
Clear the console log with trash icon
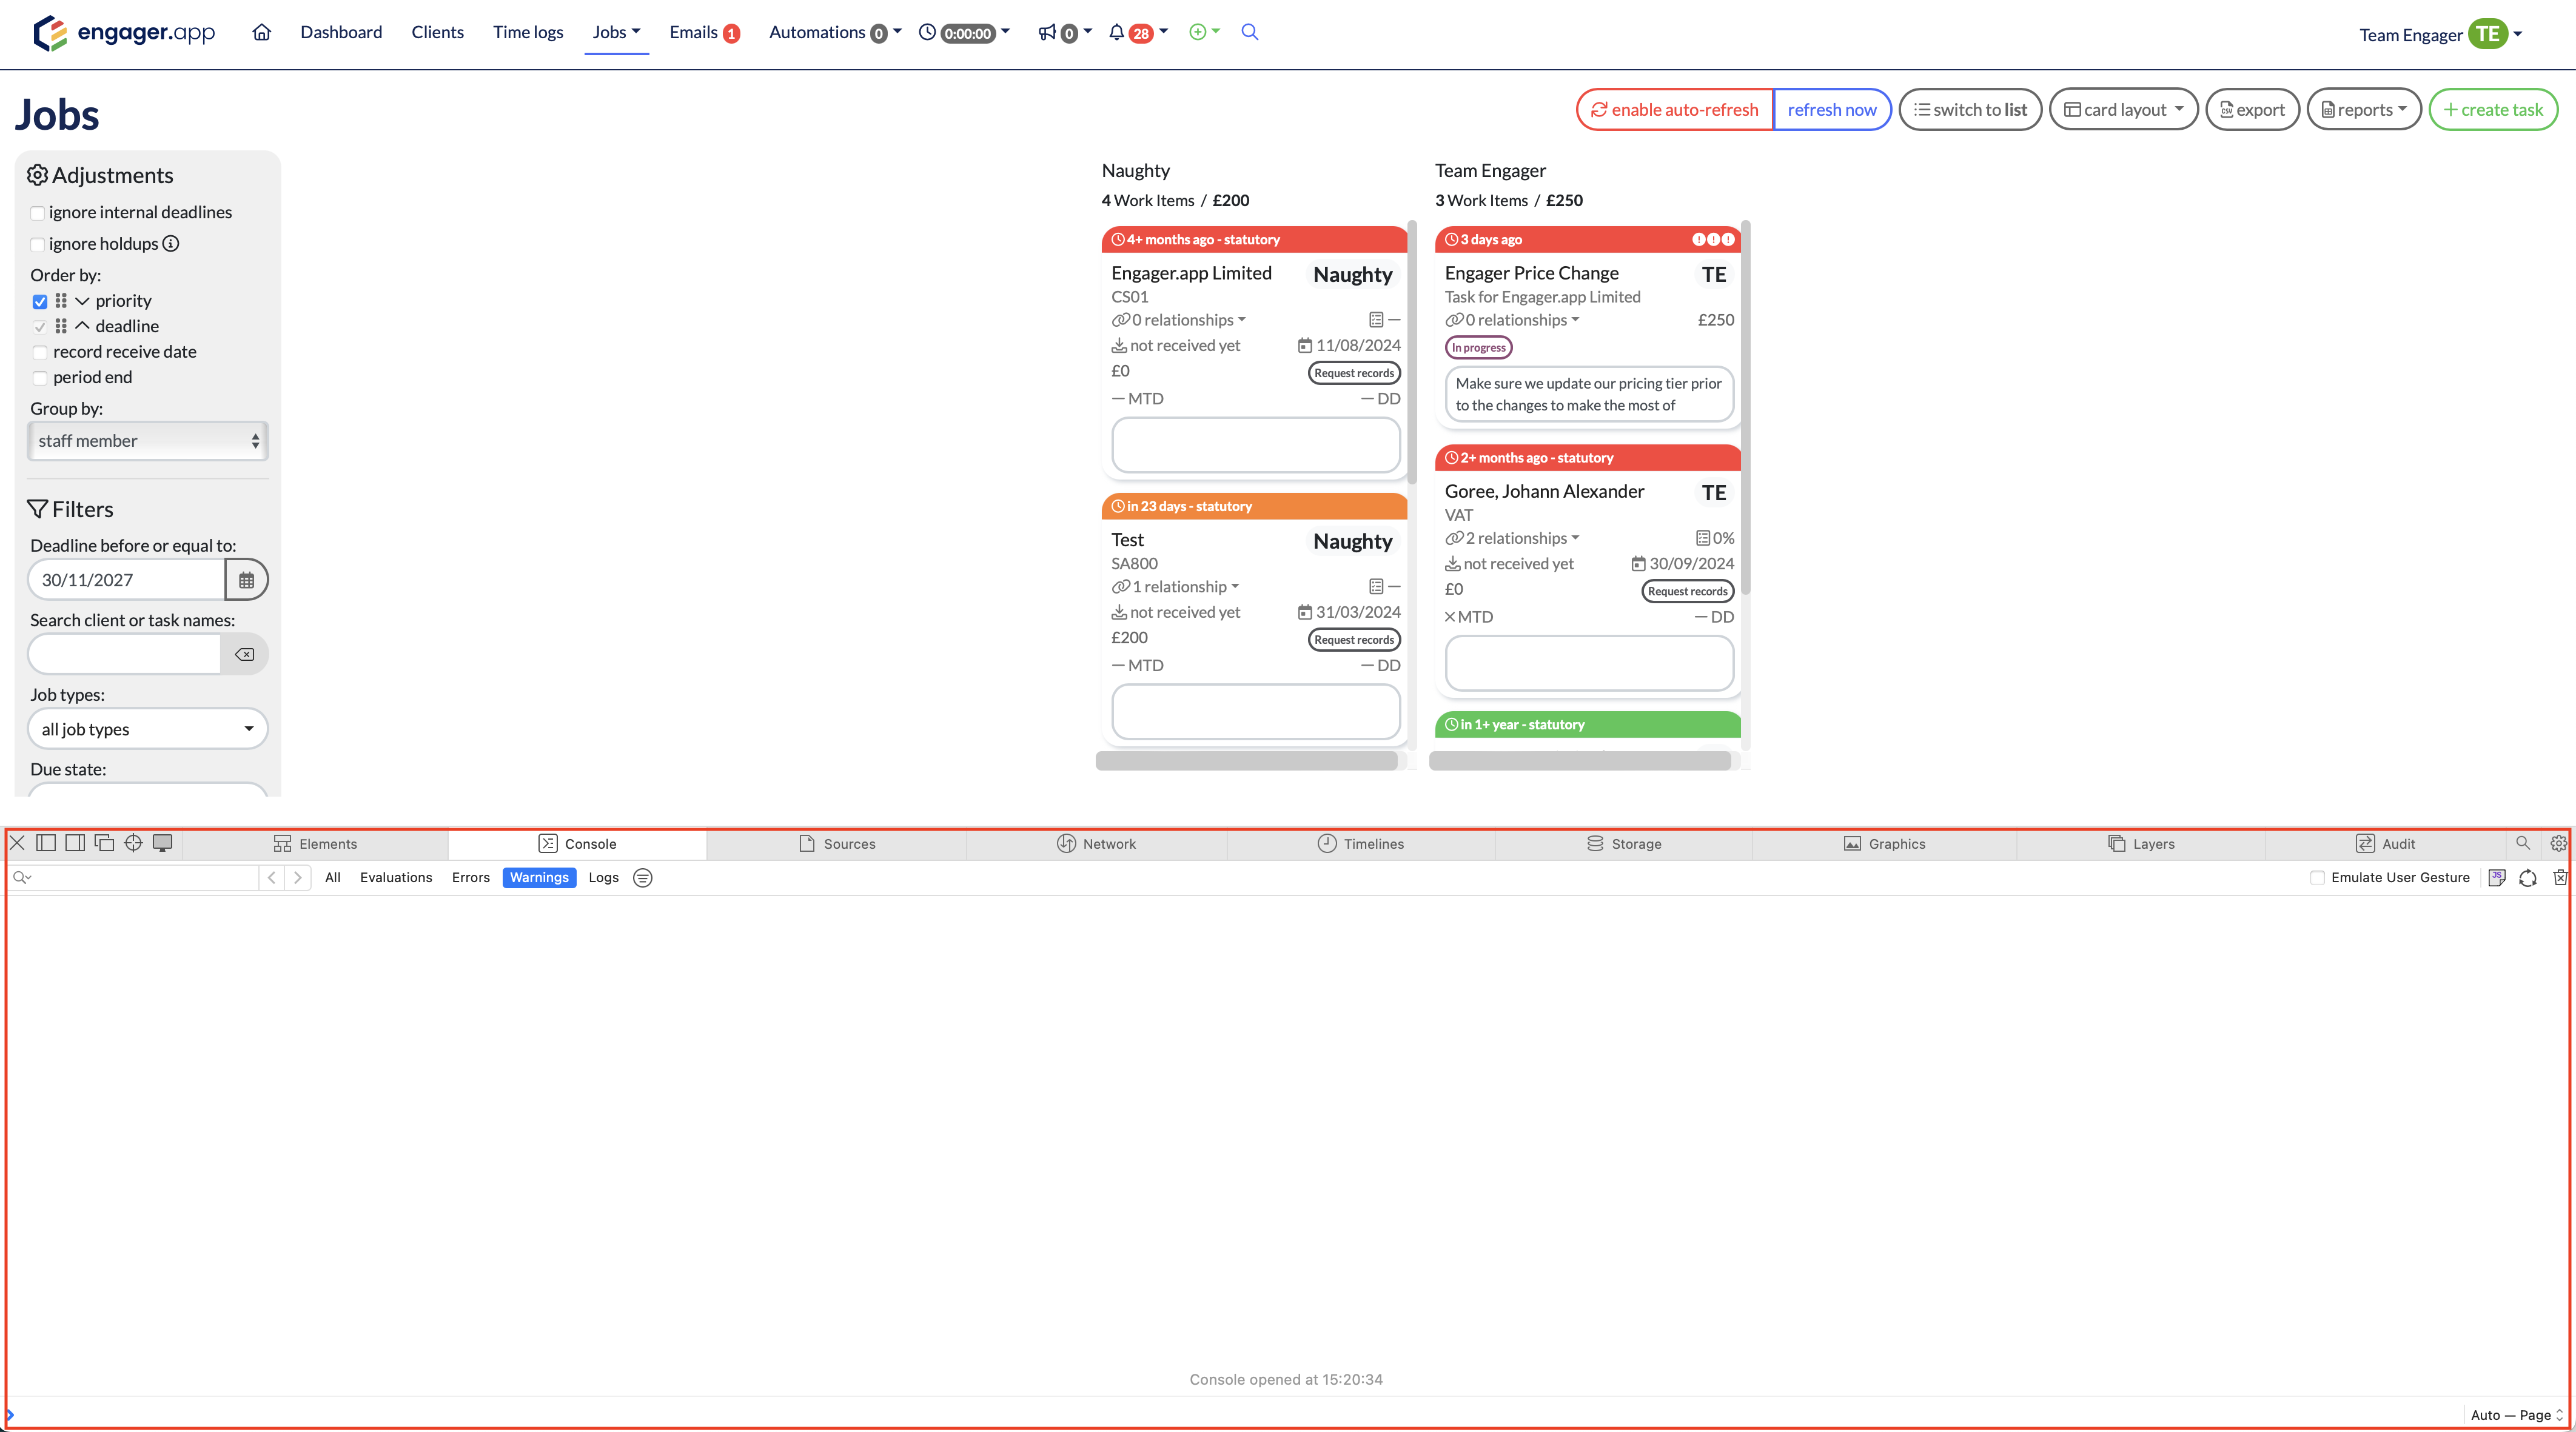(2560, 877)
